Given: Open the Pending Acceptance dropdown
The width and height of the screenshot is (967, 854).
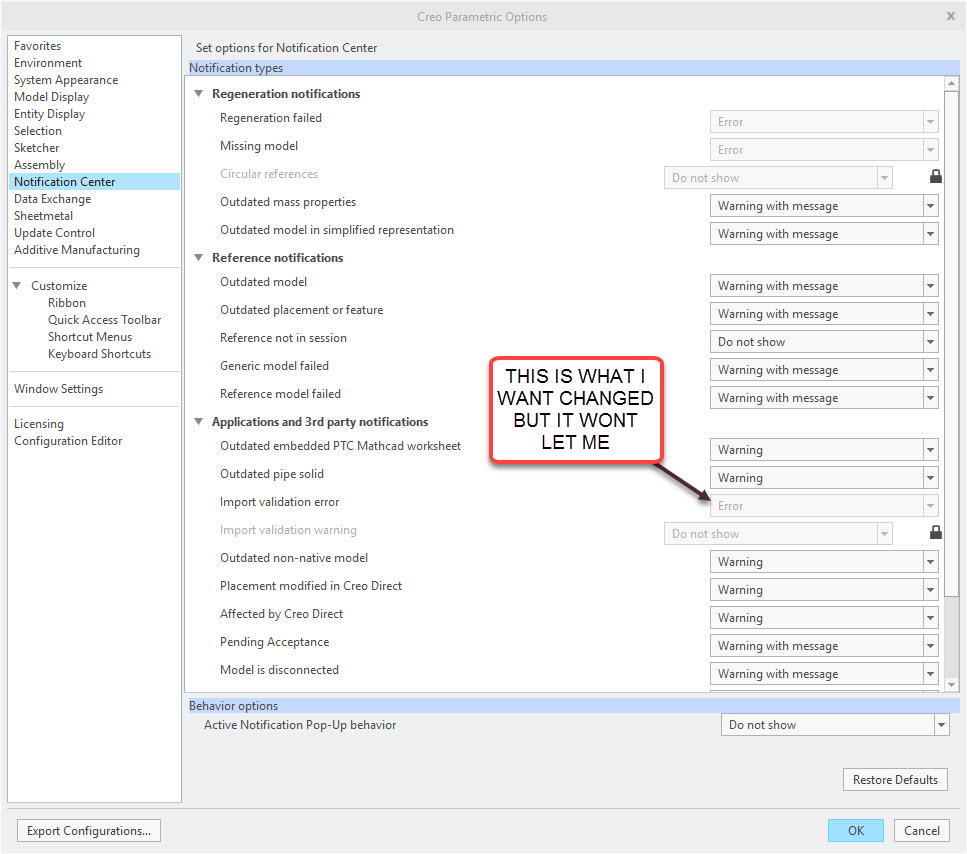Looking at the screenshot, I should point(931,645).
